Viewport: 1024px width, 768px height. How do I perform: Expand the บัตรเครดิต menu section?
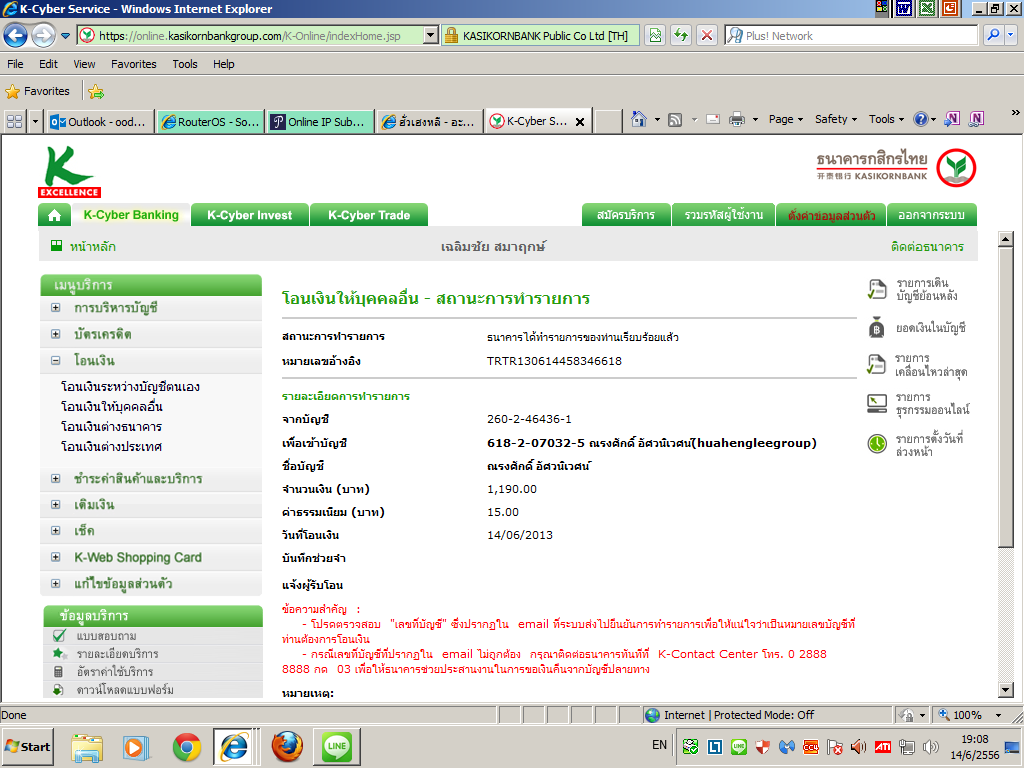tap(56, 334)
